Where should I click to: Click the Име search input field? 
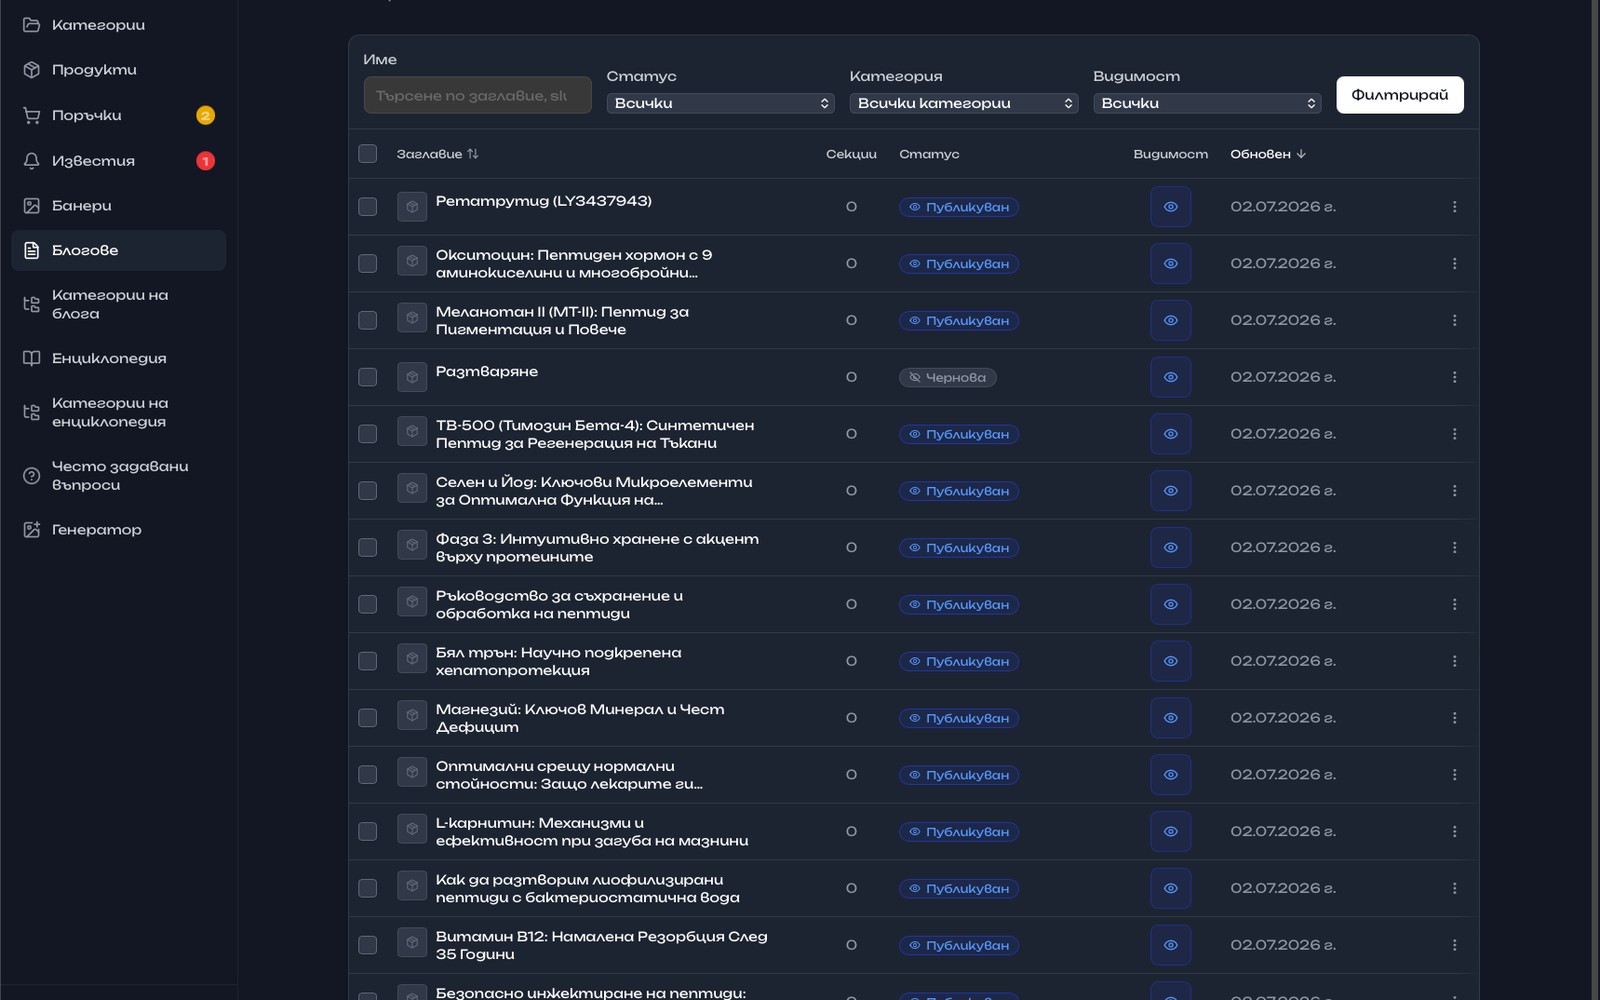[x=478, y=96]
